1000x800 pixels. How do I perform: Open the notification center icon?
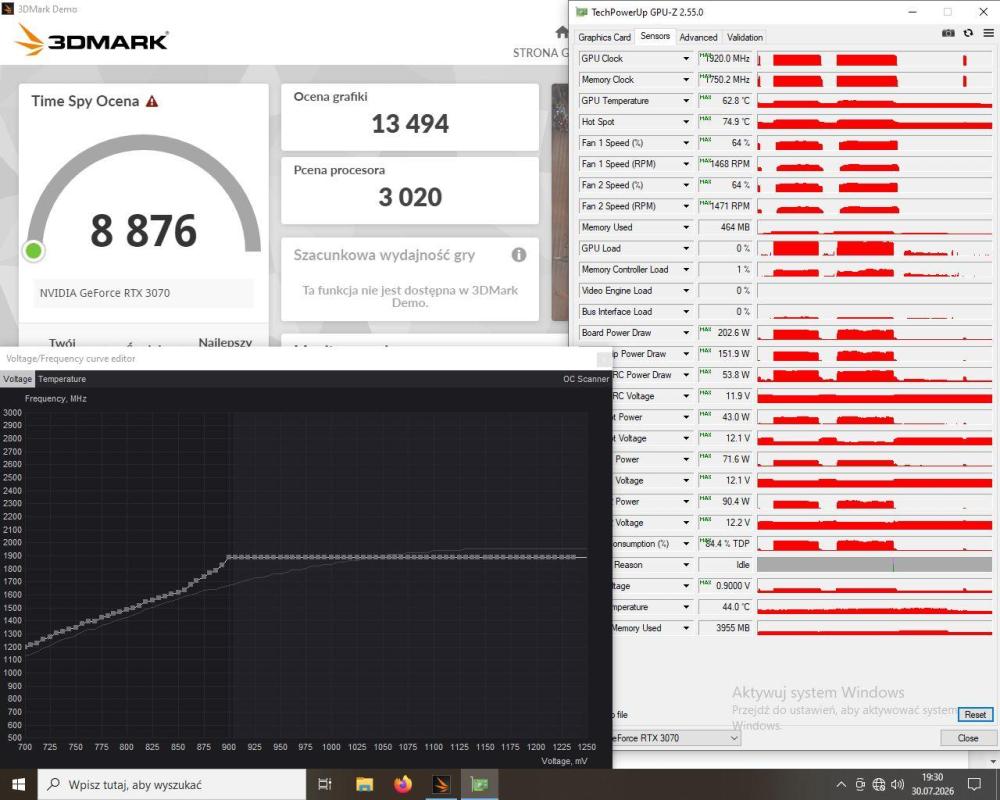point(974,785)
